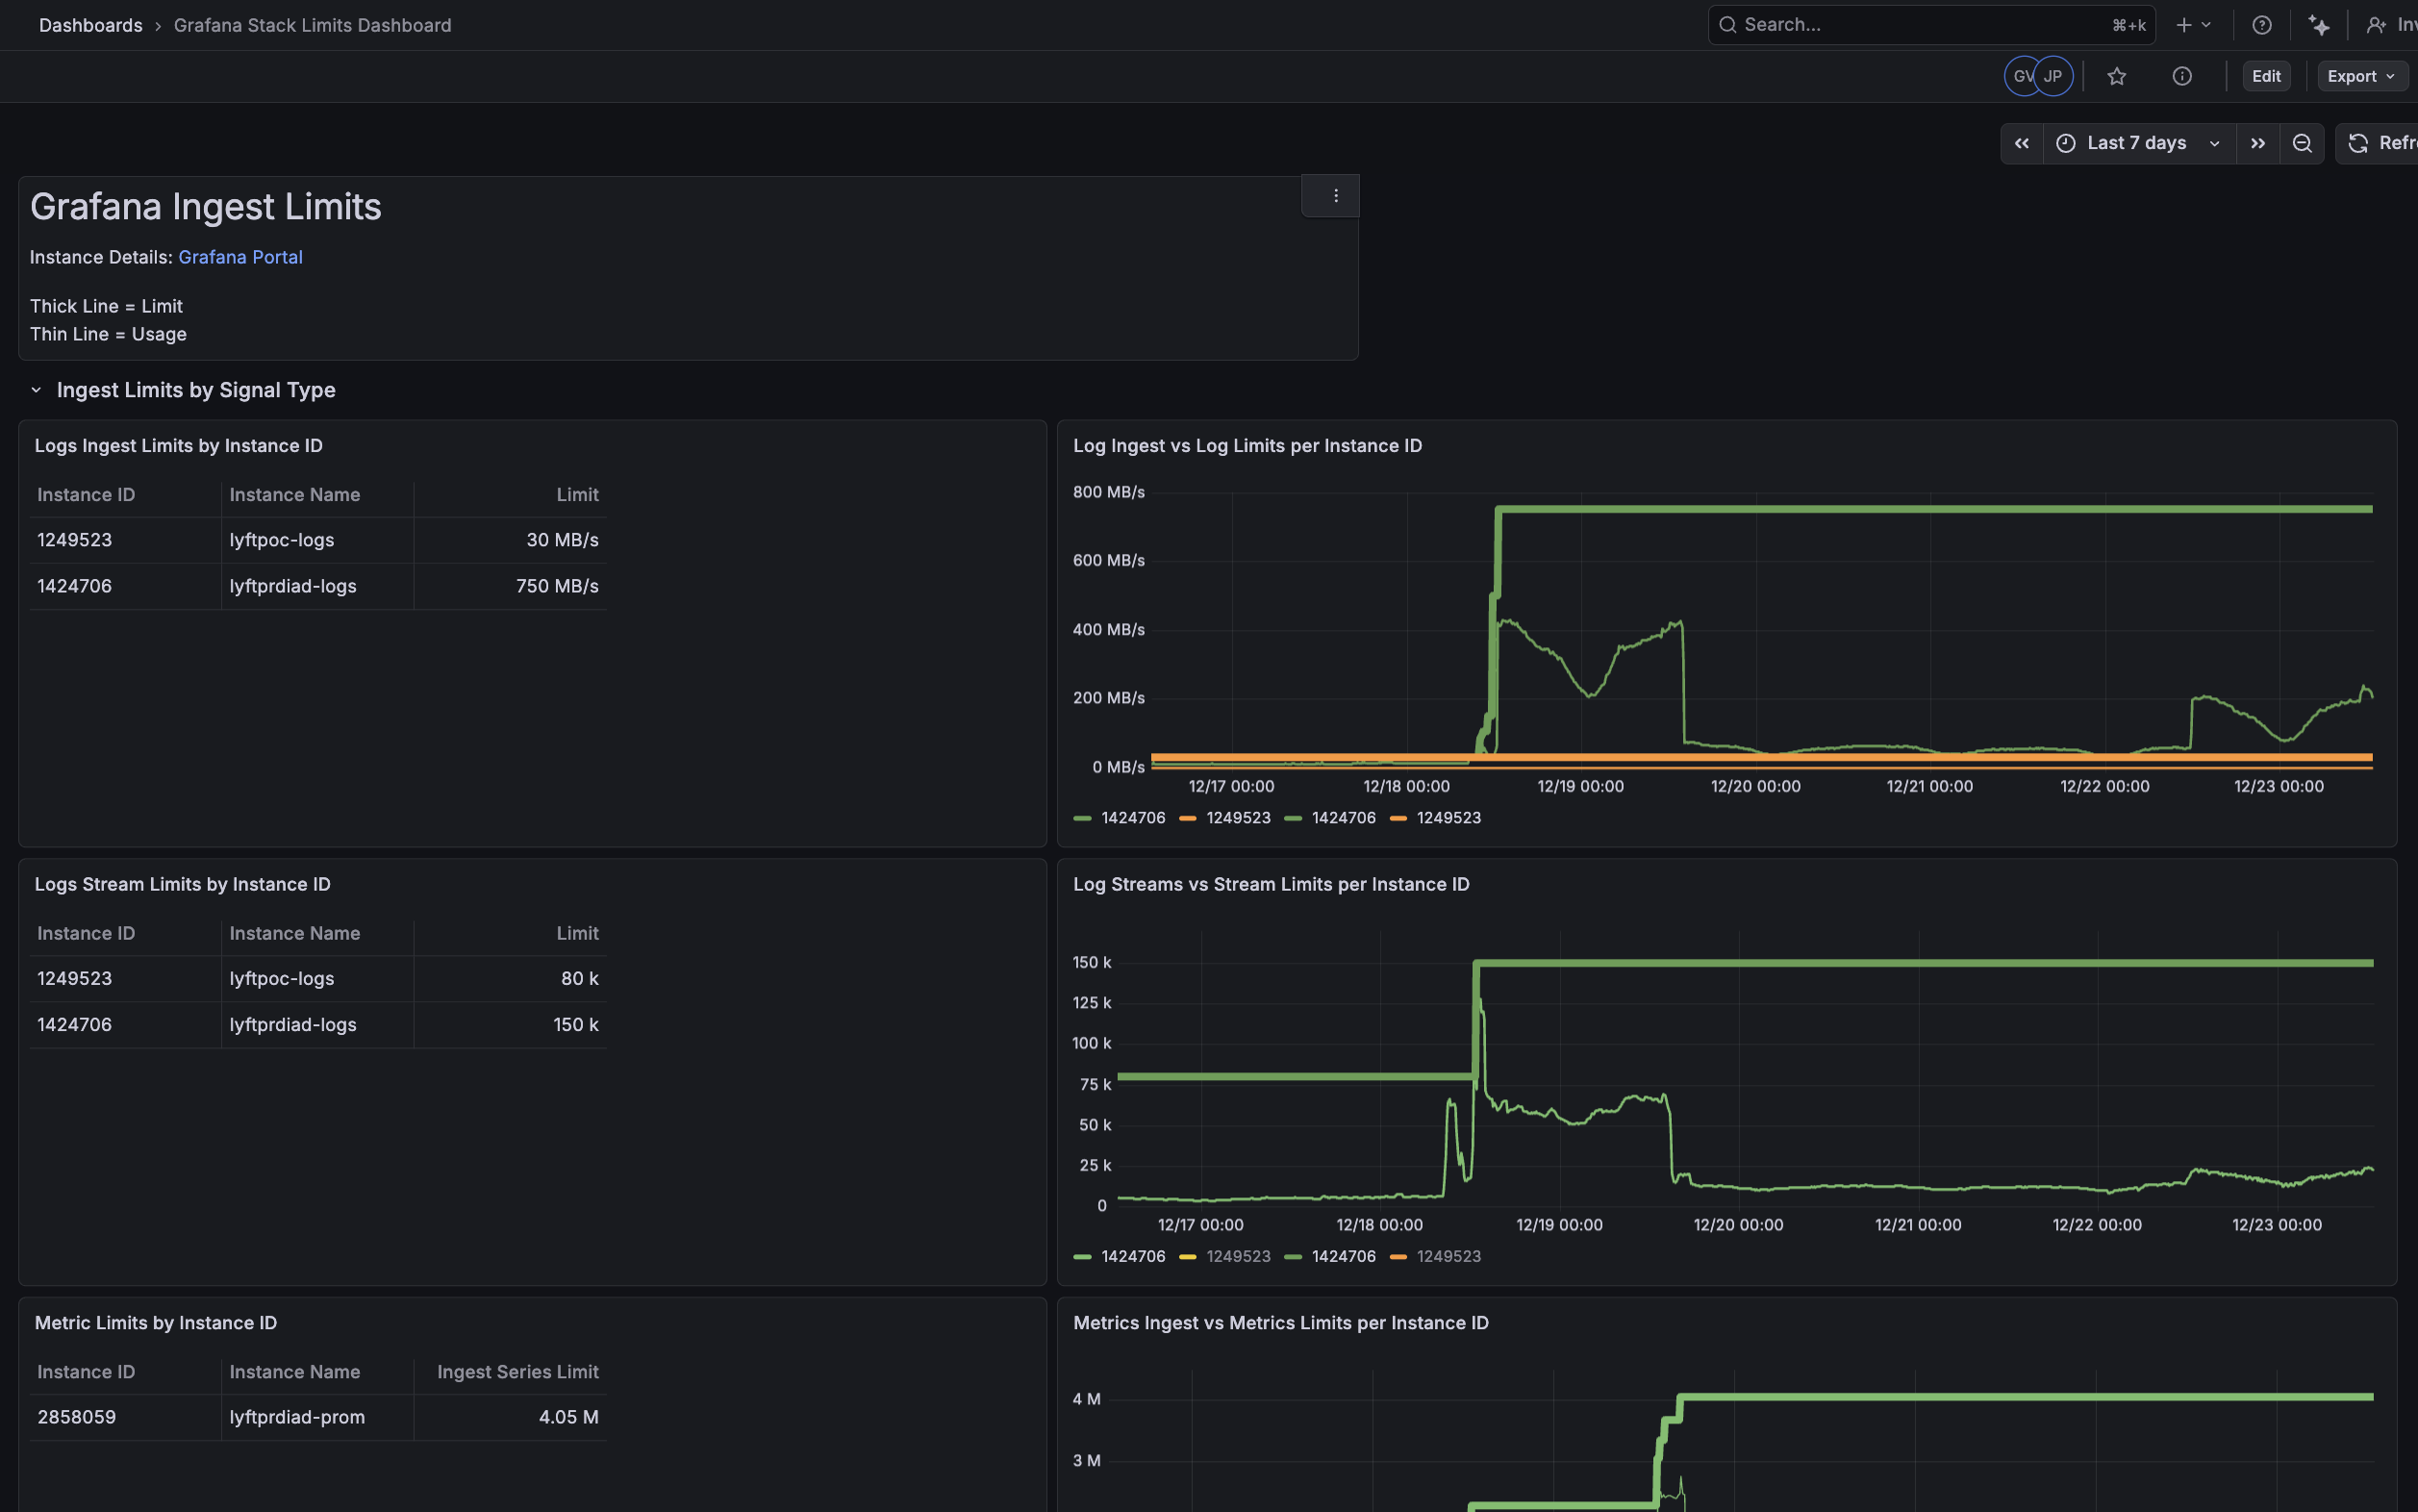Image resolution: width=2418 pixels, height=1512 pixels.
Task: Toggle first 1249523 series in Log Streams legend
Action: tap(1237, 1257)
